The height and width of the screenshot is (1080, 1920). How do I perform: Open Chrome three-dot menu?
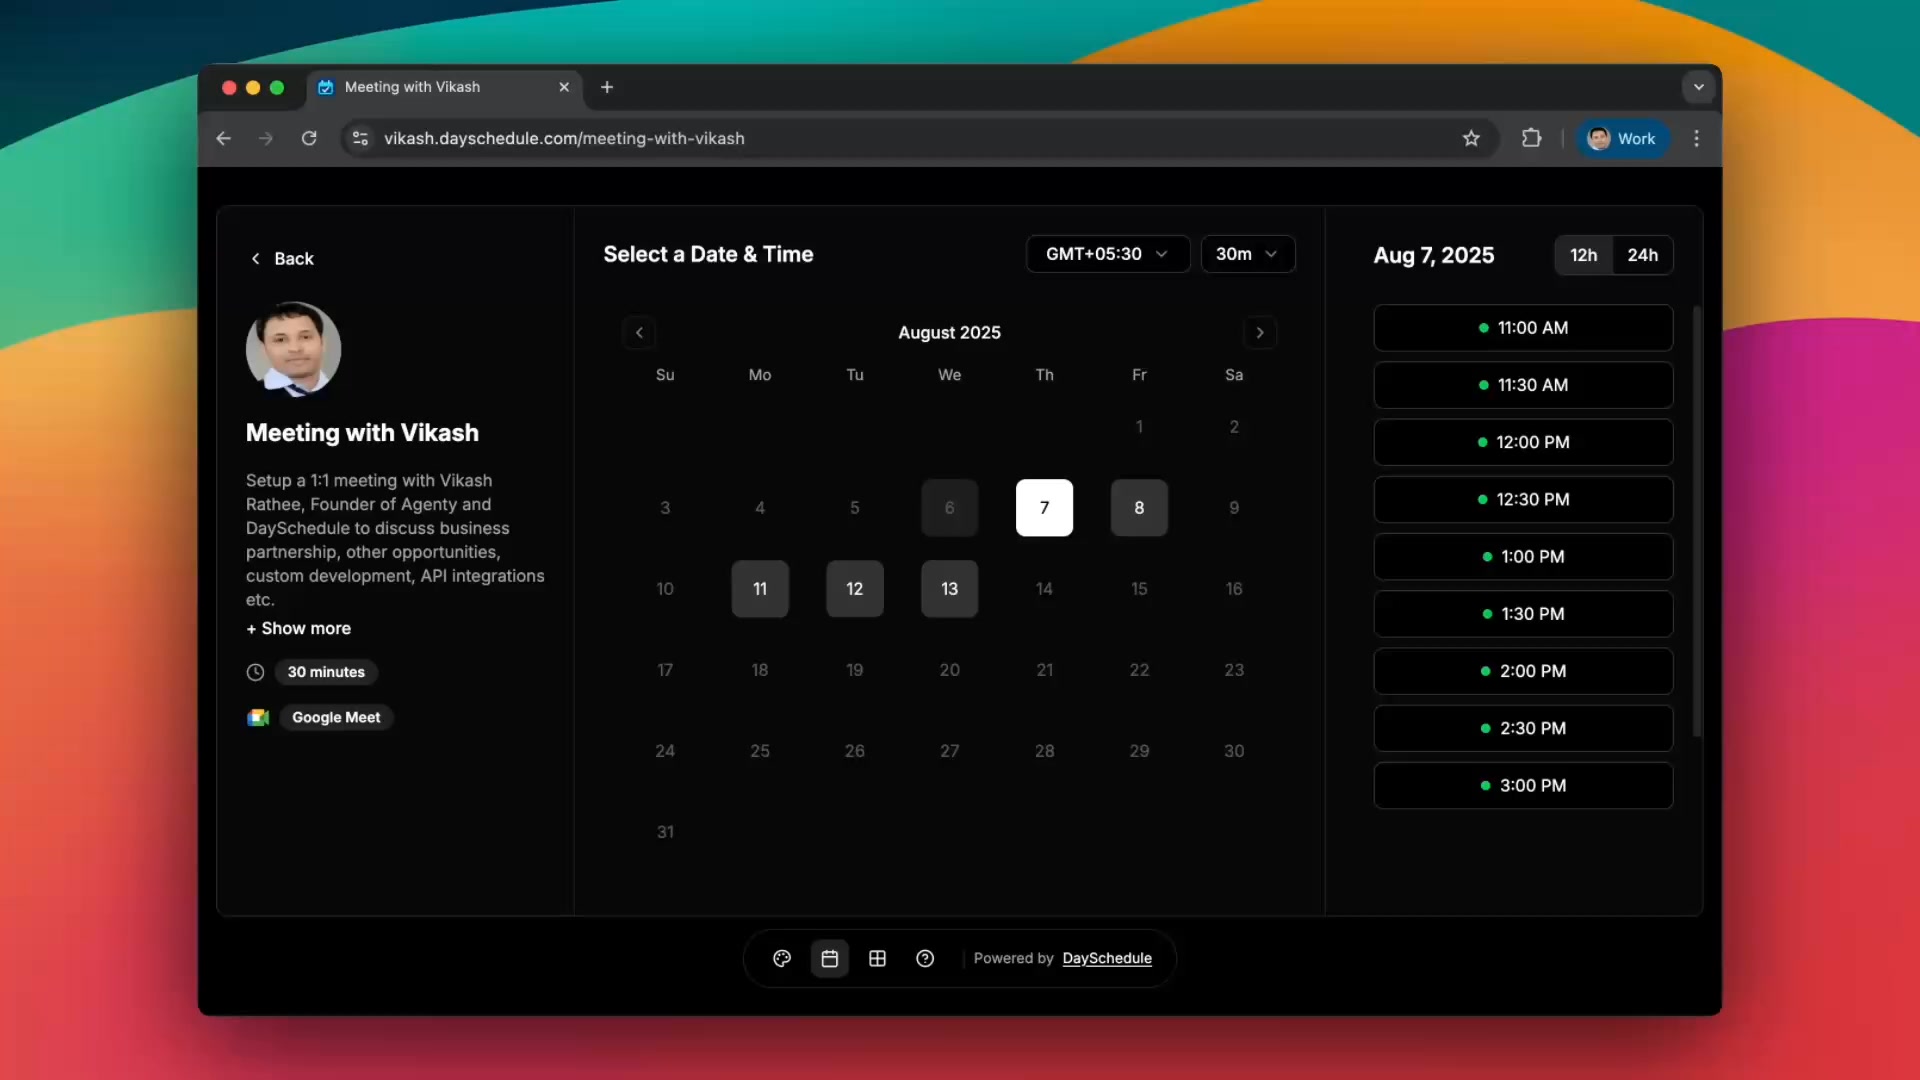pyautogui.click(x=1696, y=138)
